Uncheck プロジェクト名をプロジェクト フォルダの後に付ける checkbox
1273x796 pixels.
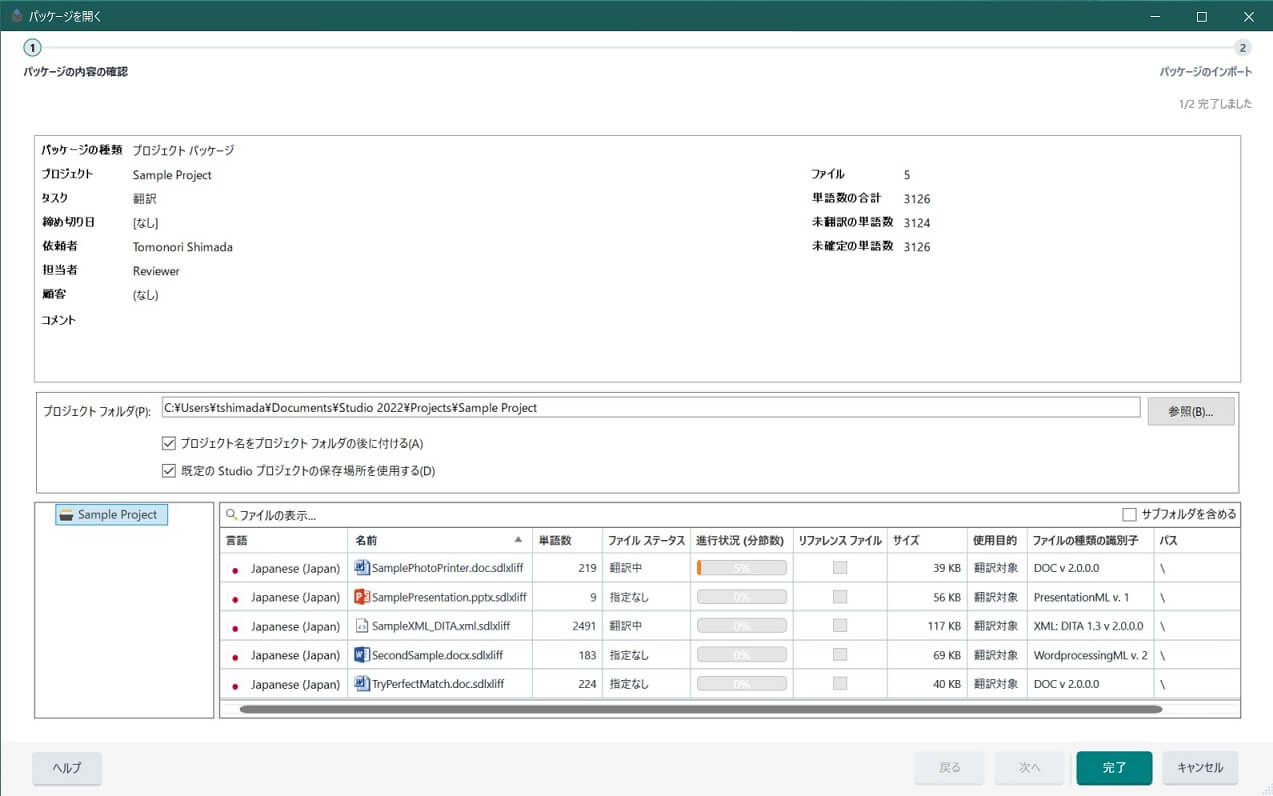[x=169, y=443]
